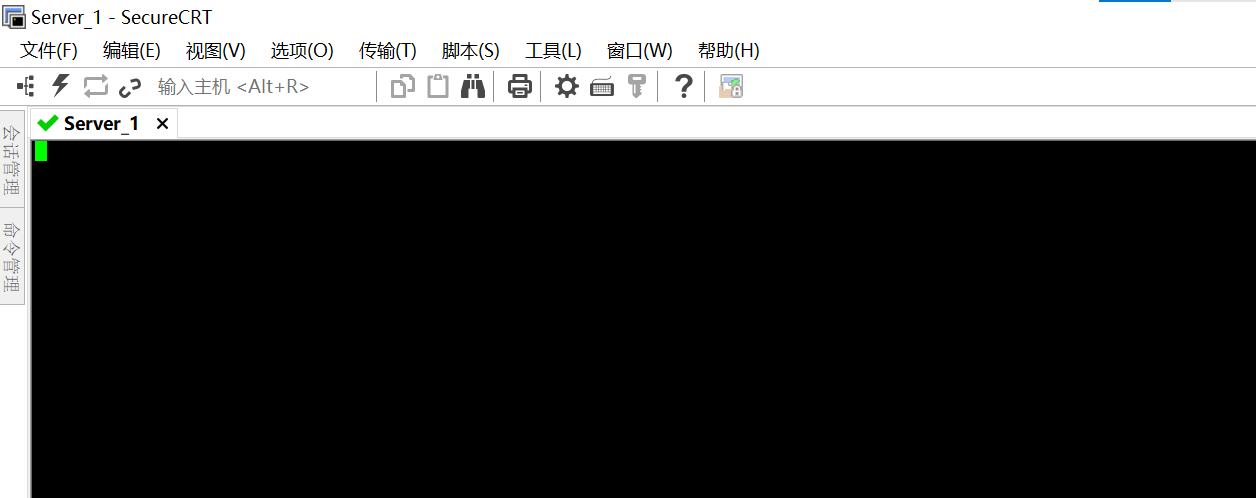Click the Copy toolbar icon
This screenshot has height=498, width=1256.
coord(402,87)
